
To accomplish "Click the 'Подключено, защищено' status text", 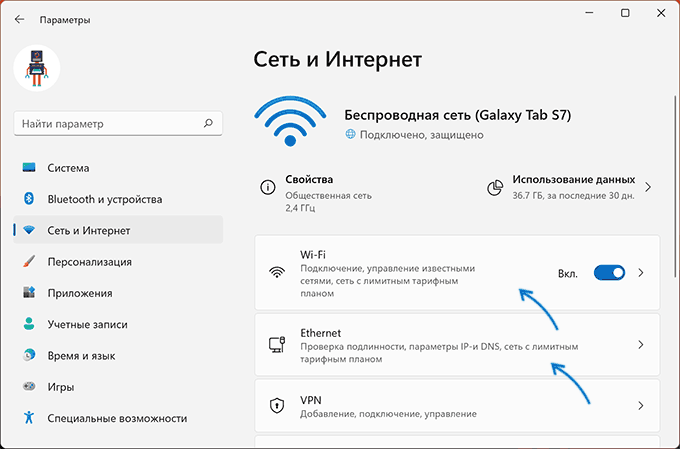I will (x=422, y=135).
